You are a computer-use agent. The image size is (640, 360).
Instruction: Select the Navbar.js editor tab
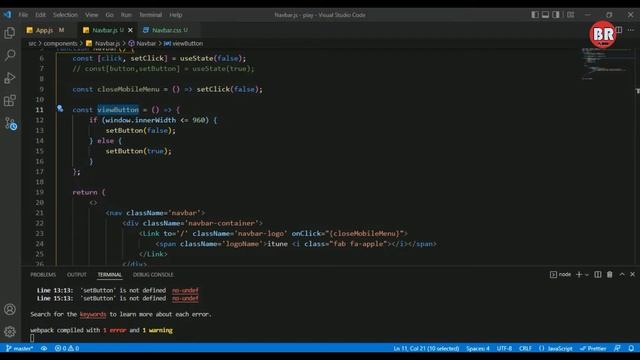pyautogui.click(x=104, y=30)
